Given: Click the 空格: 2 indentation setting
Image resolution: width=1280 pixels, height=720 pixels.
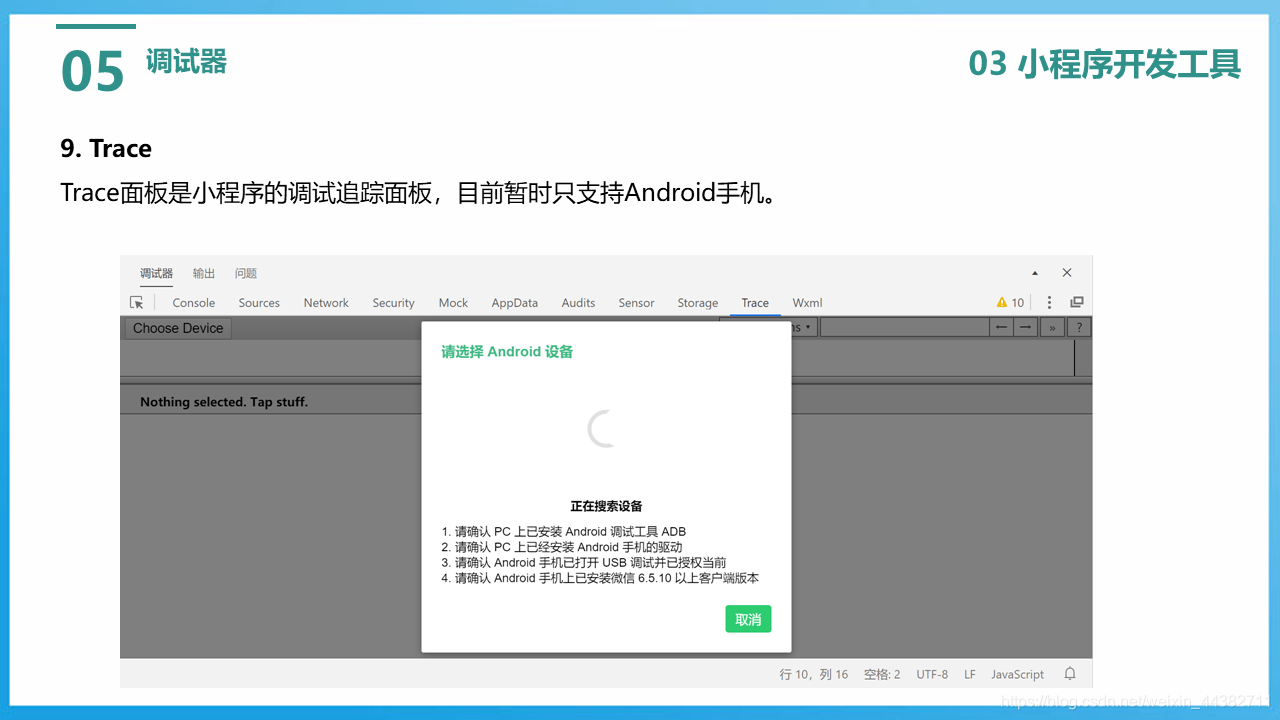Looking at the screenshot, I should click(882, 675).
